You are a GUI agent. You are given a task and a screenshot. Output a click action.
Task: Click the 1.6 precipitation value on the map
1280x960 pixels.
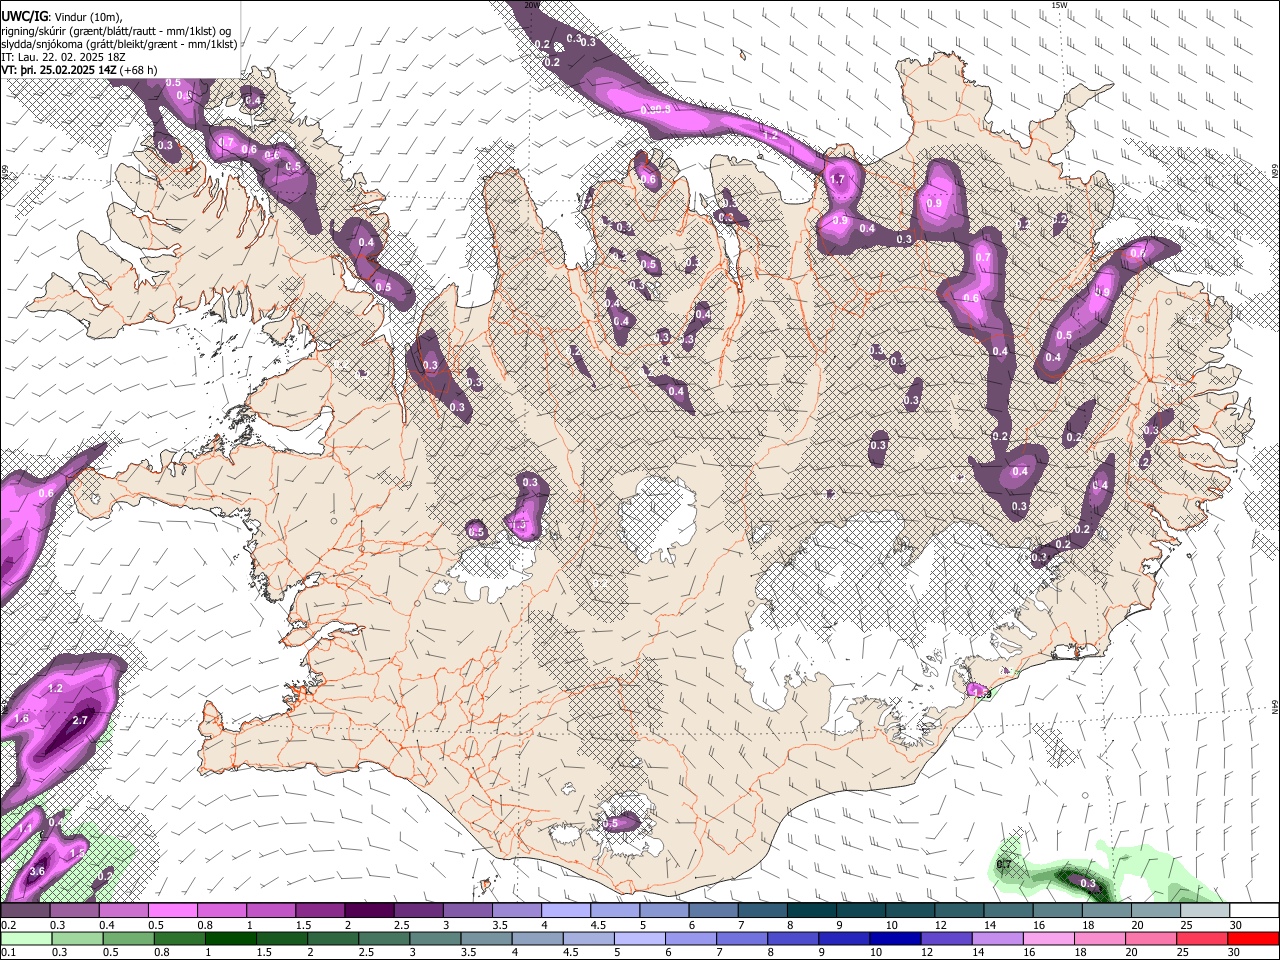pos(21,719)
